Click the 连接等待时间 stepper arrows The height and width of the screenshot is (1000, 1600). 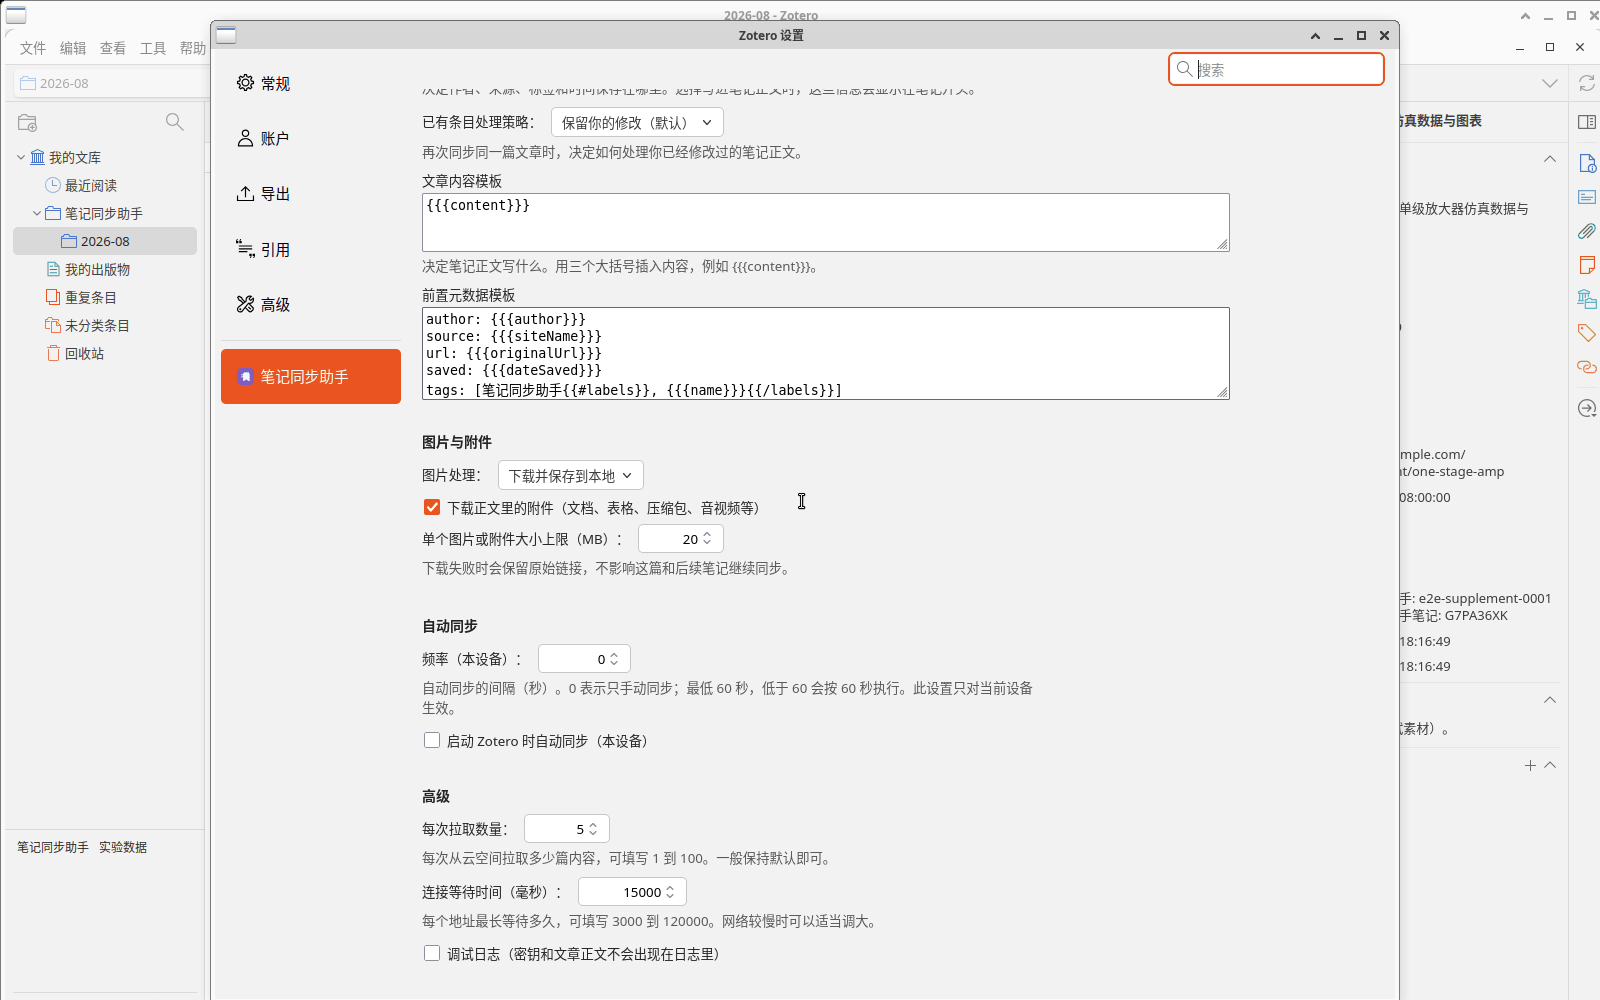pos(670,891)
